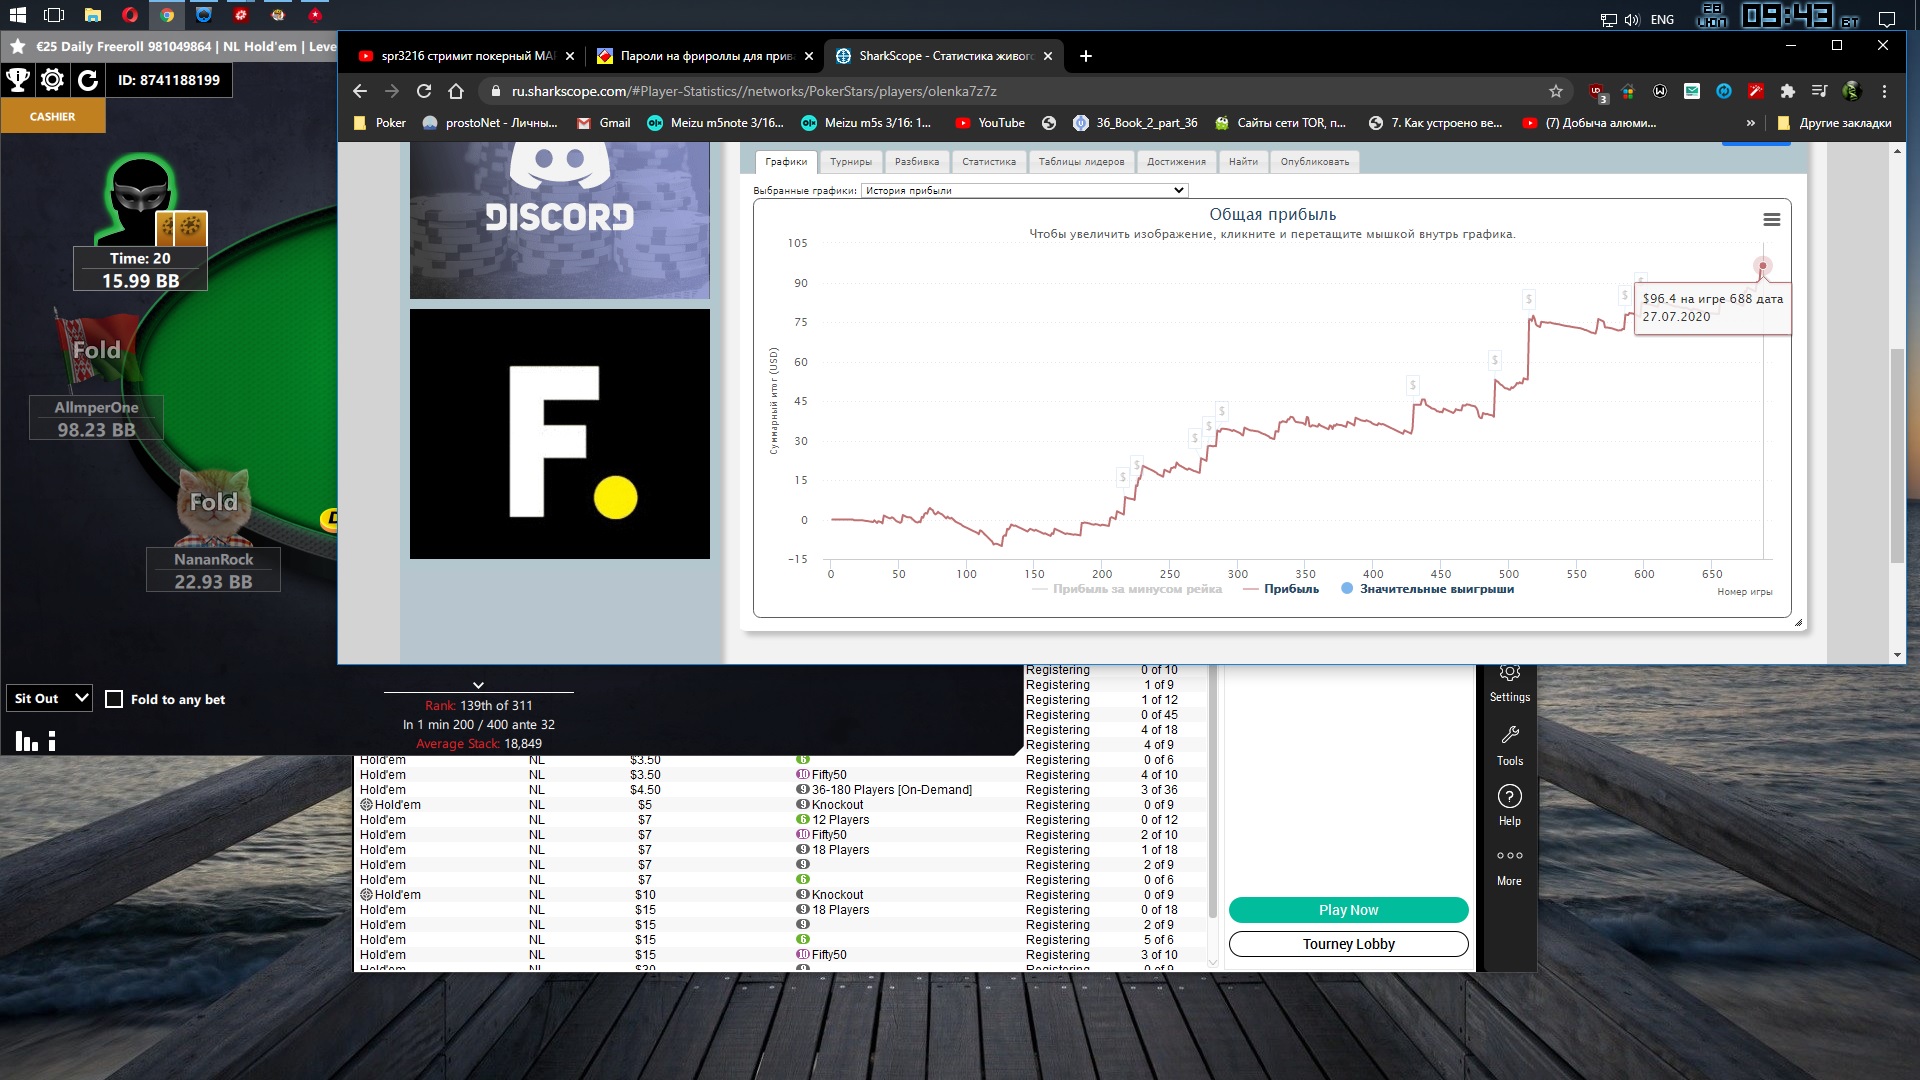Open Settings gear in PokerStars lobby sidebar
This screenshot has height=1080, width=1920.
point(1510,684)
